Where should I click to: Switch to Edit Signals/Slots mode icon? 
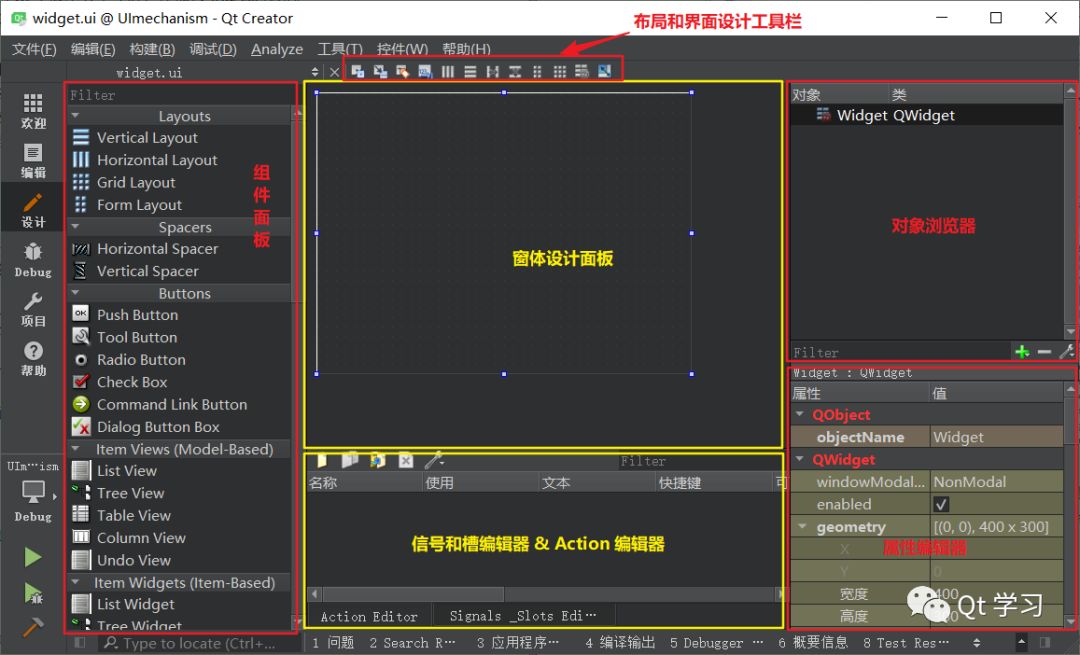coord(380,71)
